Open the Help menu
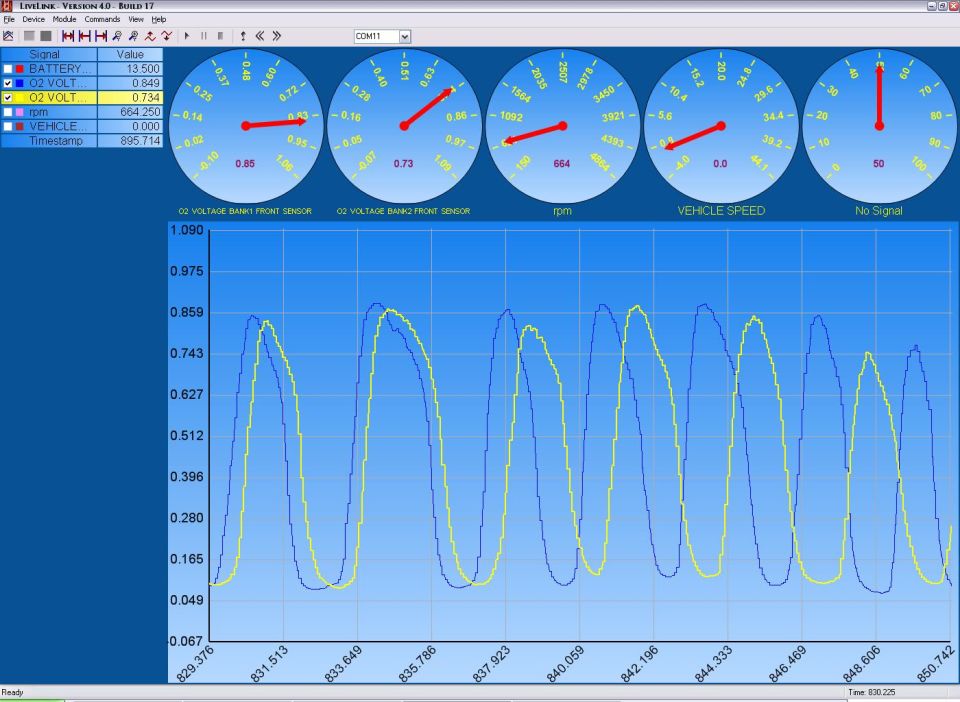This screenshot has height=702, width=960. tap(159, 20)
